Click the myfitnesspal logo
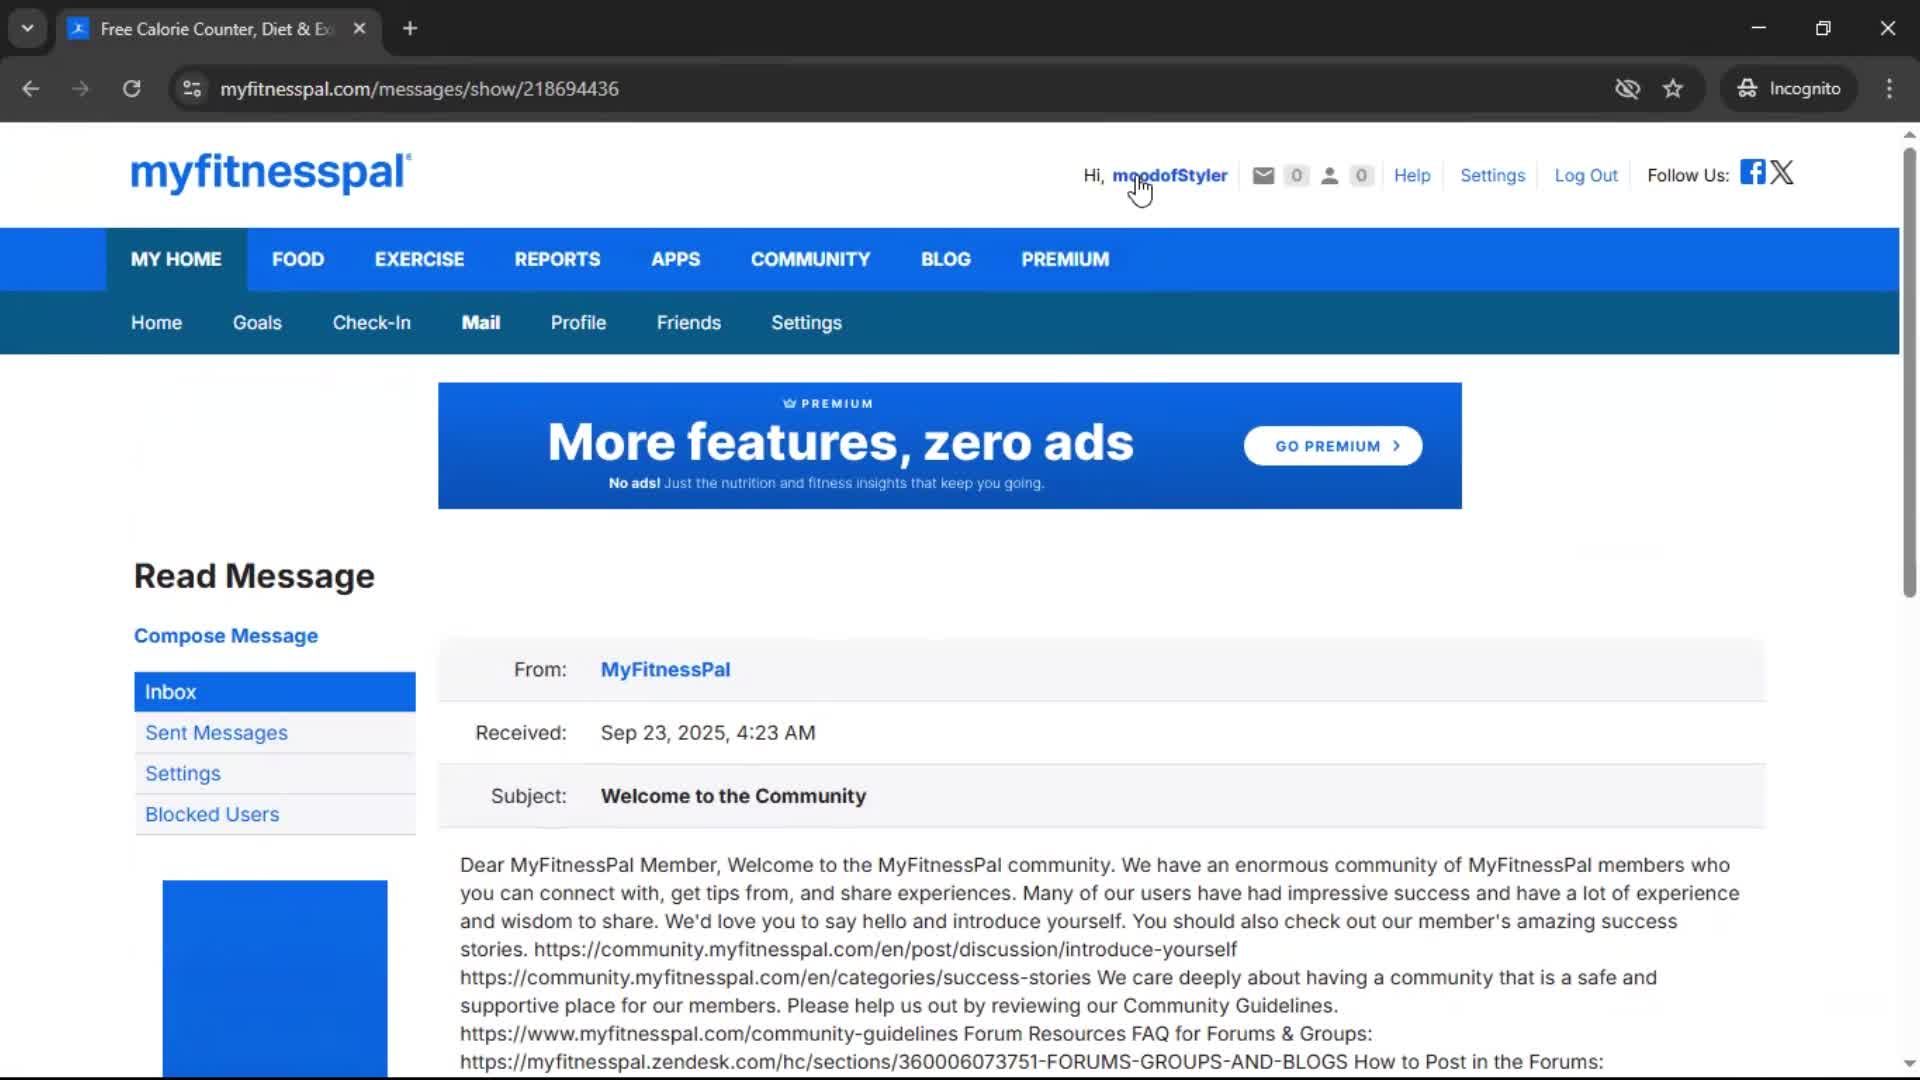 [x=271, y=173]
